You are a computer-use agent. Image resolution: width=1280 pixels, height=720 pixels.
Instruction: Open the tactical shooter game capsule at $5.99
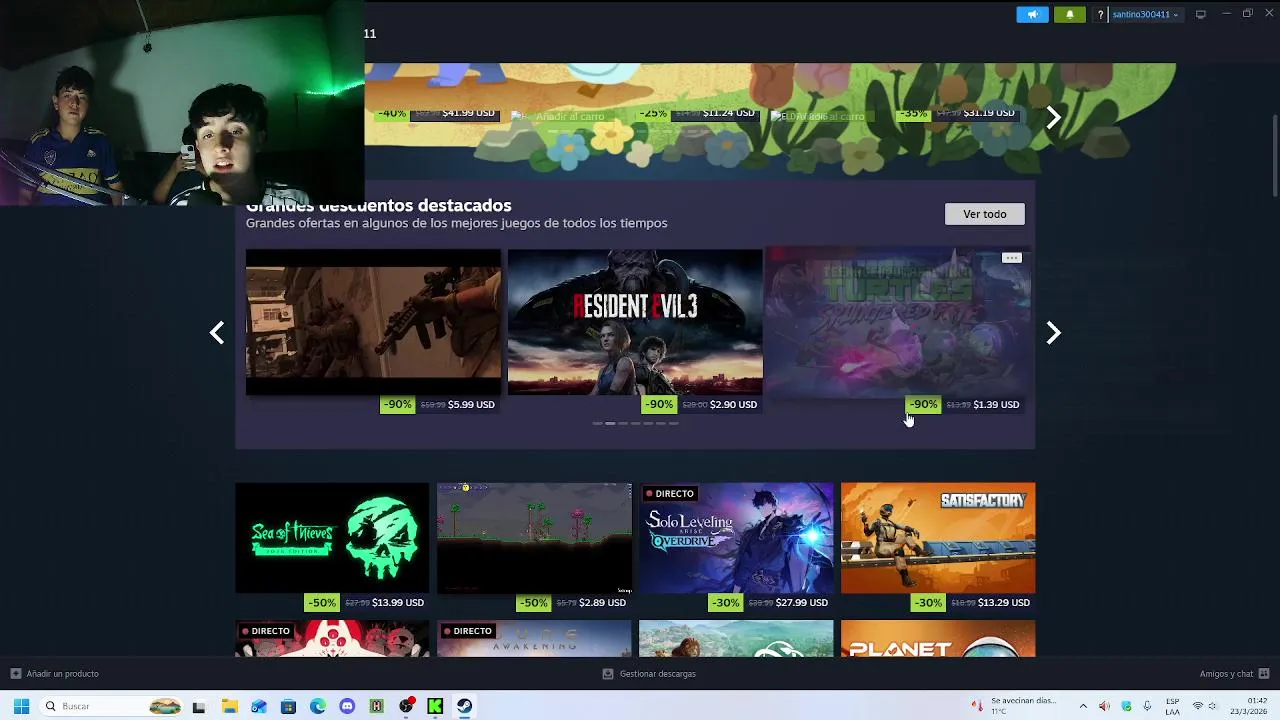(x=373, y=322)
